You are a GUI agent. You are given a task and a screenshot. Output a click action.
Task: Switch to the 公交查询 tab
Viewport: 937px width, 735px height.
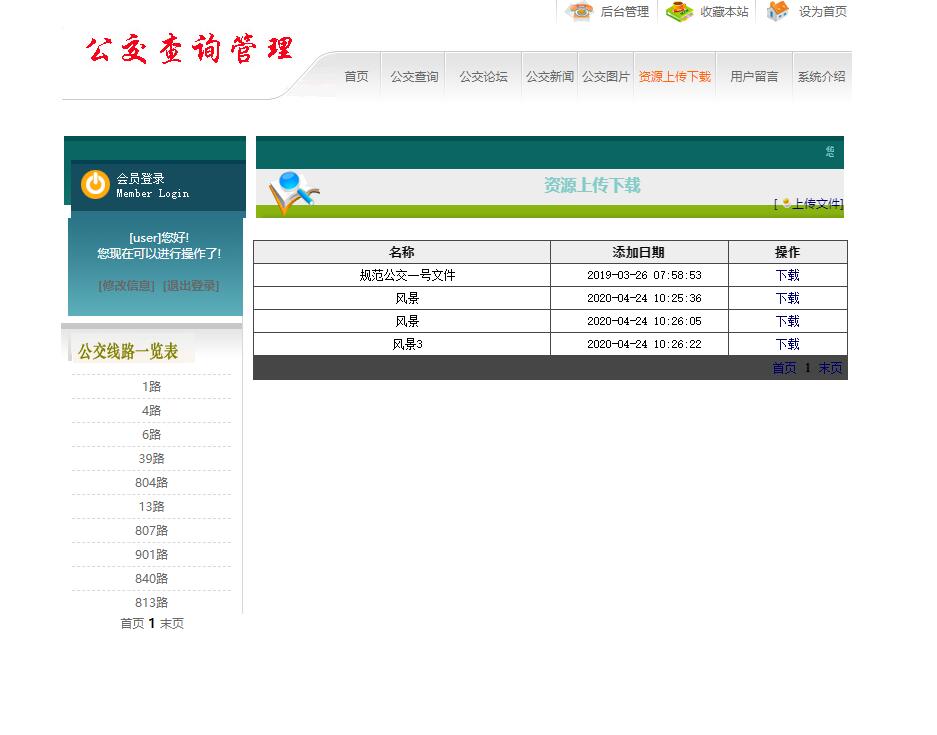[x=413, y=75]
